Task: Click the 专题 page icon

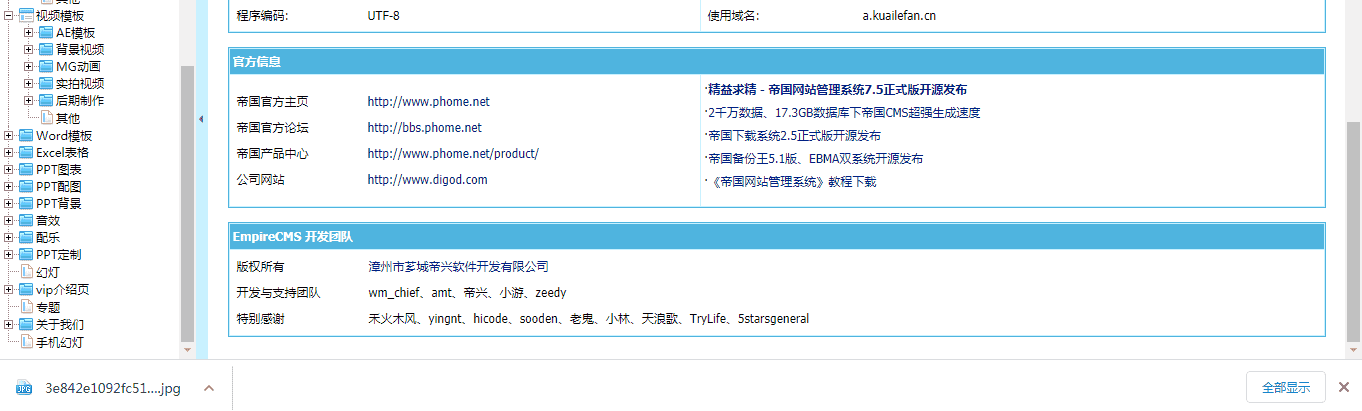Action: click(x=27, y=307)
